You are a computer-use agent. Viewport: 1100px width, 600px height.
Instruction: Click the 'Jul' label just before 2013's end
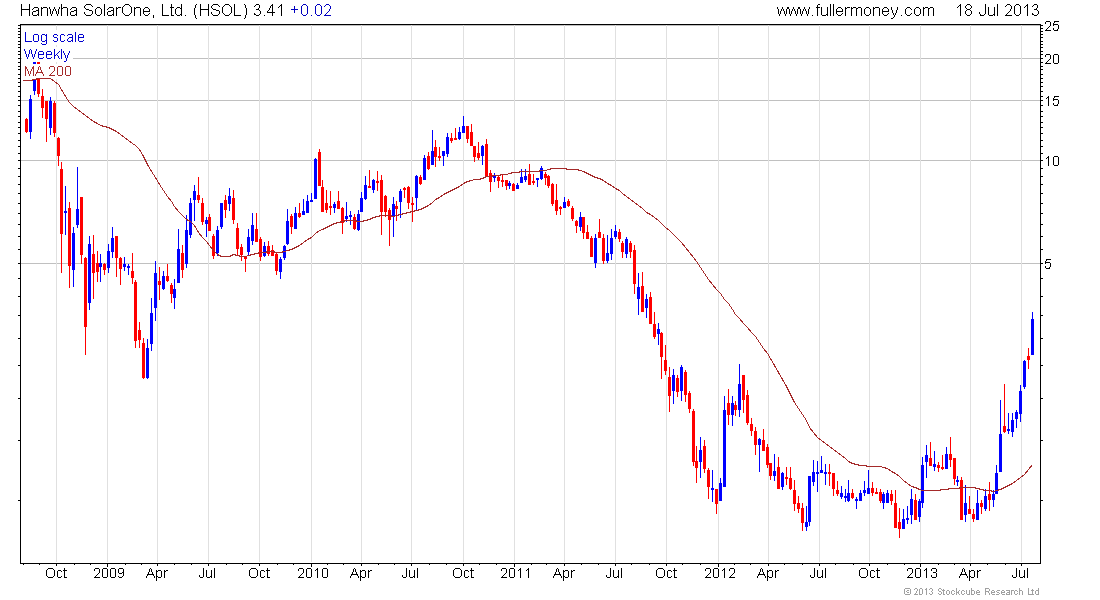click(1021, 573)
